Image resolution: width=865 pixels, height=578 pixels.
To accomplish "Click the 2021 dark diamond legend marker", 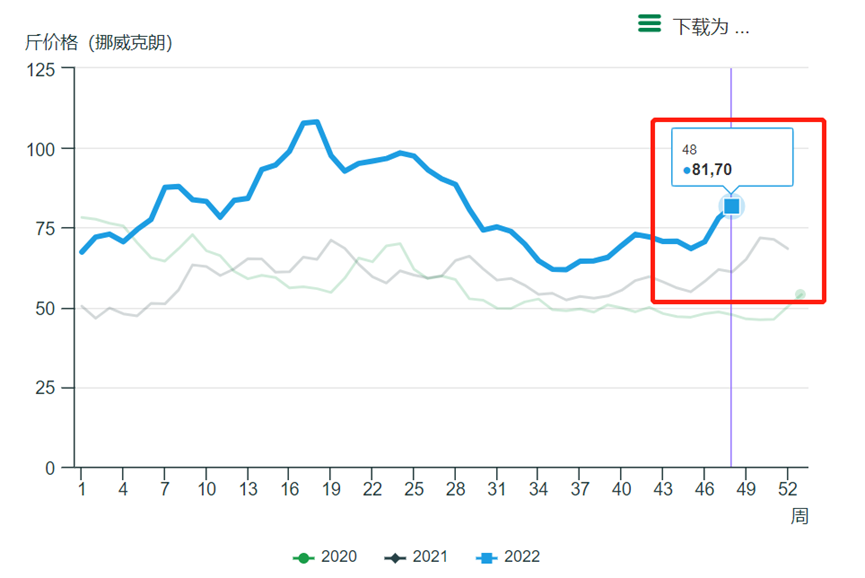I will 394,558.
